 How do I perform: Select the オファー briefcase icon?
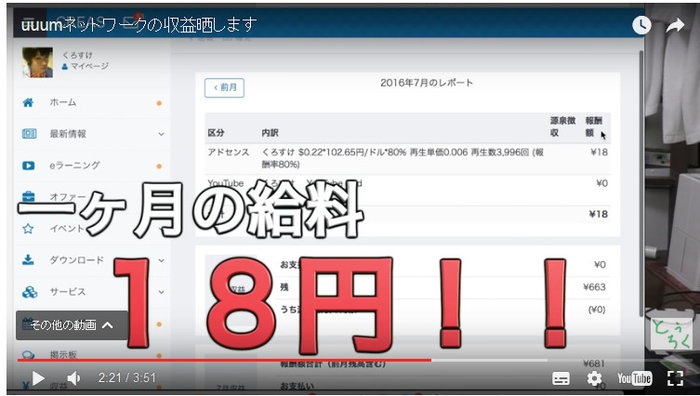(28, 197)
